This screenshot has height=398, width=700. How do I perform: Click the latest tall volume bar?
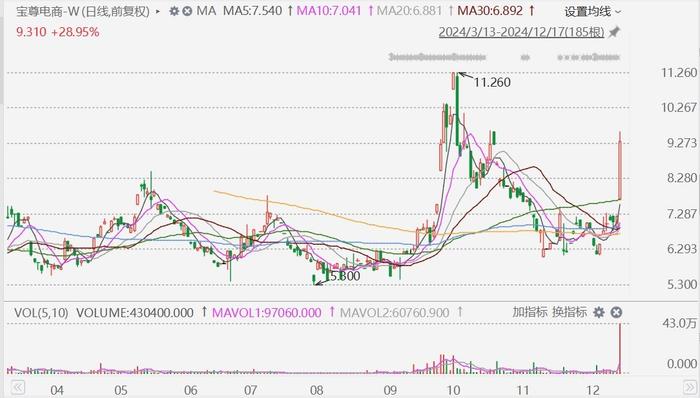click(x=620, y=348)
